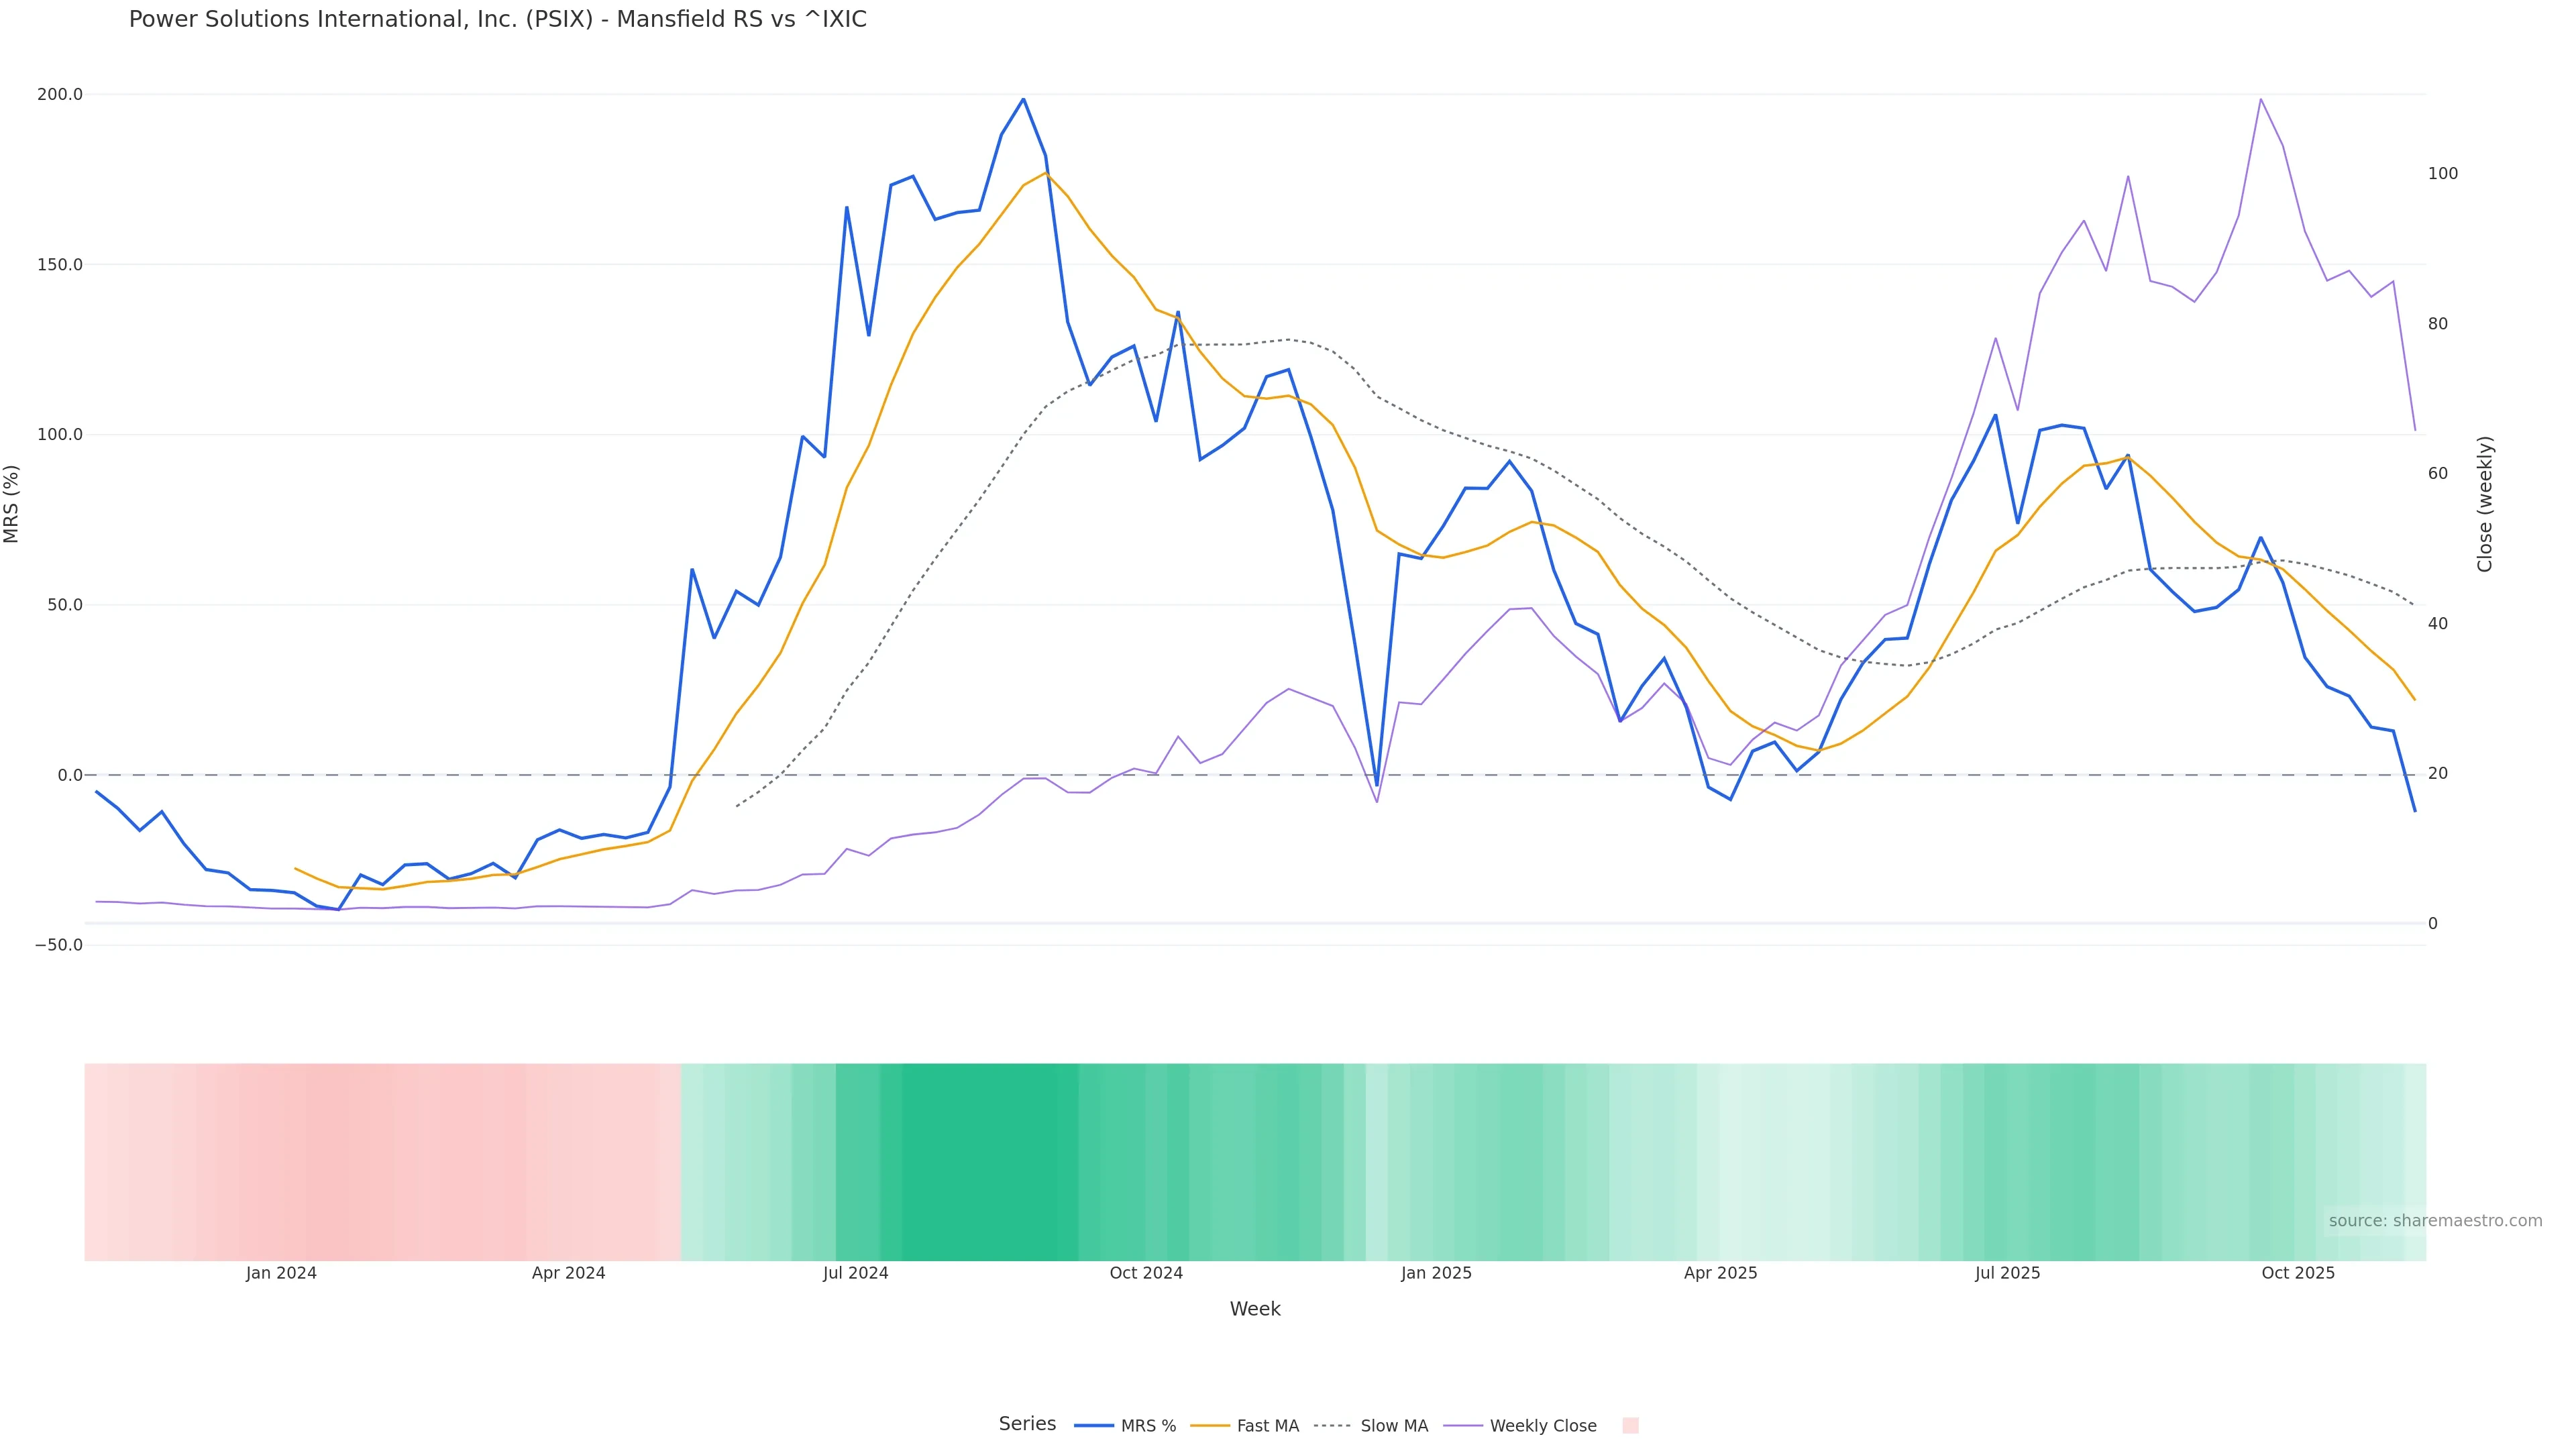The width and height of the screenshot is (2576, 1449).
Task: Click the MRS (%) y-axis title
Action: (x=12, y=504)
